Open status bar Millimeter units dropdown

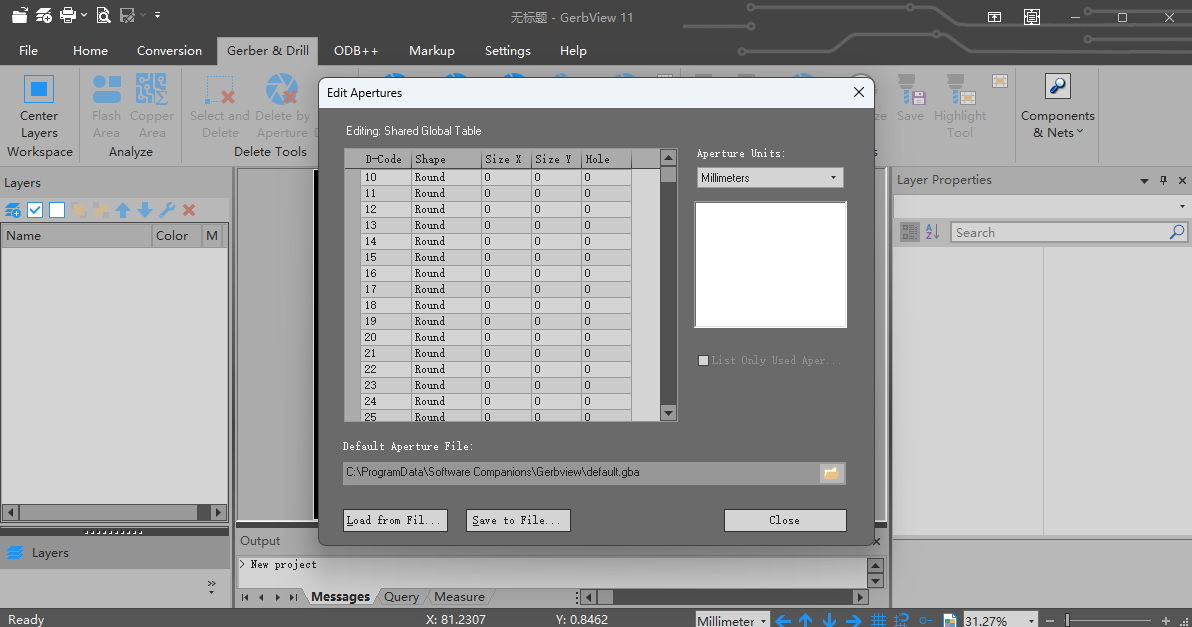pos(761,621)
